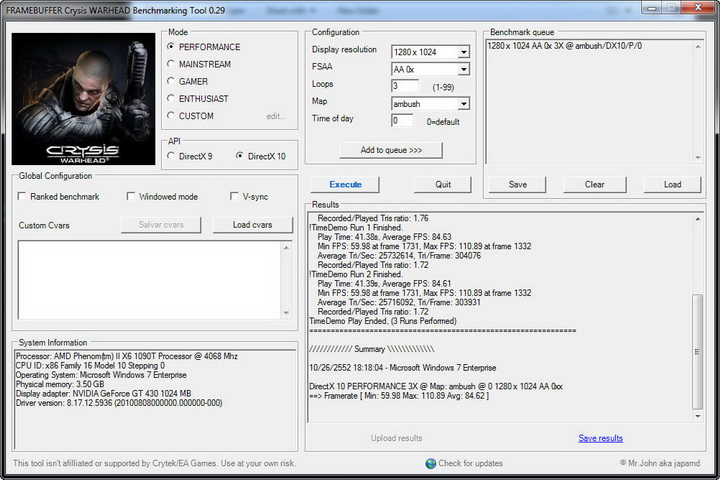Open the FSAA dropdown
Screen dimensions: 720x480
tap(463, 69)
